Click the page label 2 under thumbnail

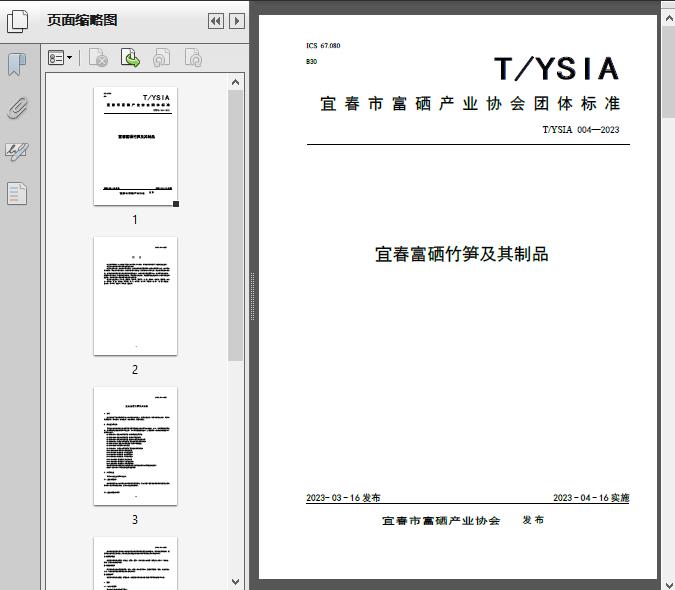(135, 370)
